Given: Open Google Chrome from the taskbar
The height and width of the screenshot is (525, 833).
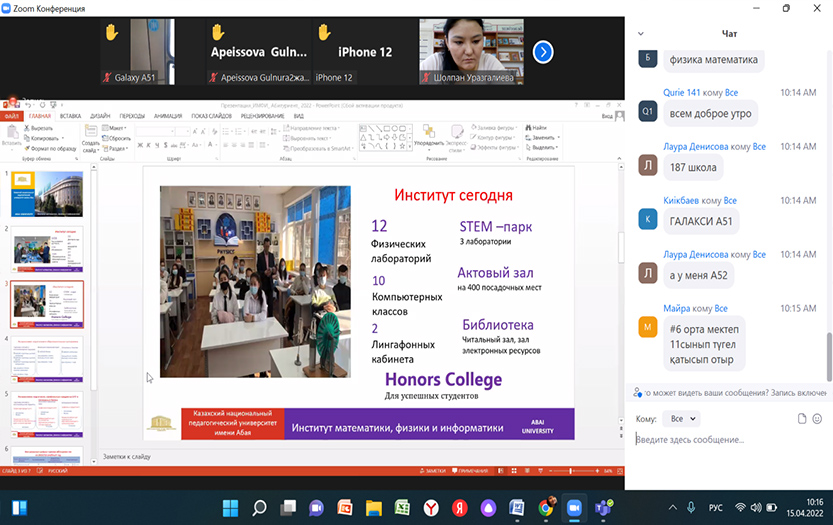Looking at the screenshot, I should point(545,507).
